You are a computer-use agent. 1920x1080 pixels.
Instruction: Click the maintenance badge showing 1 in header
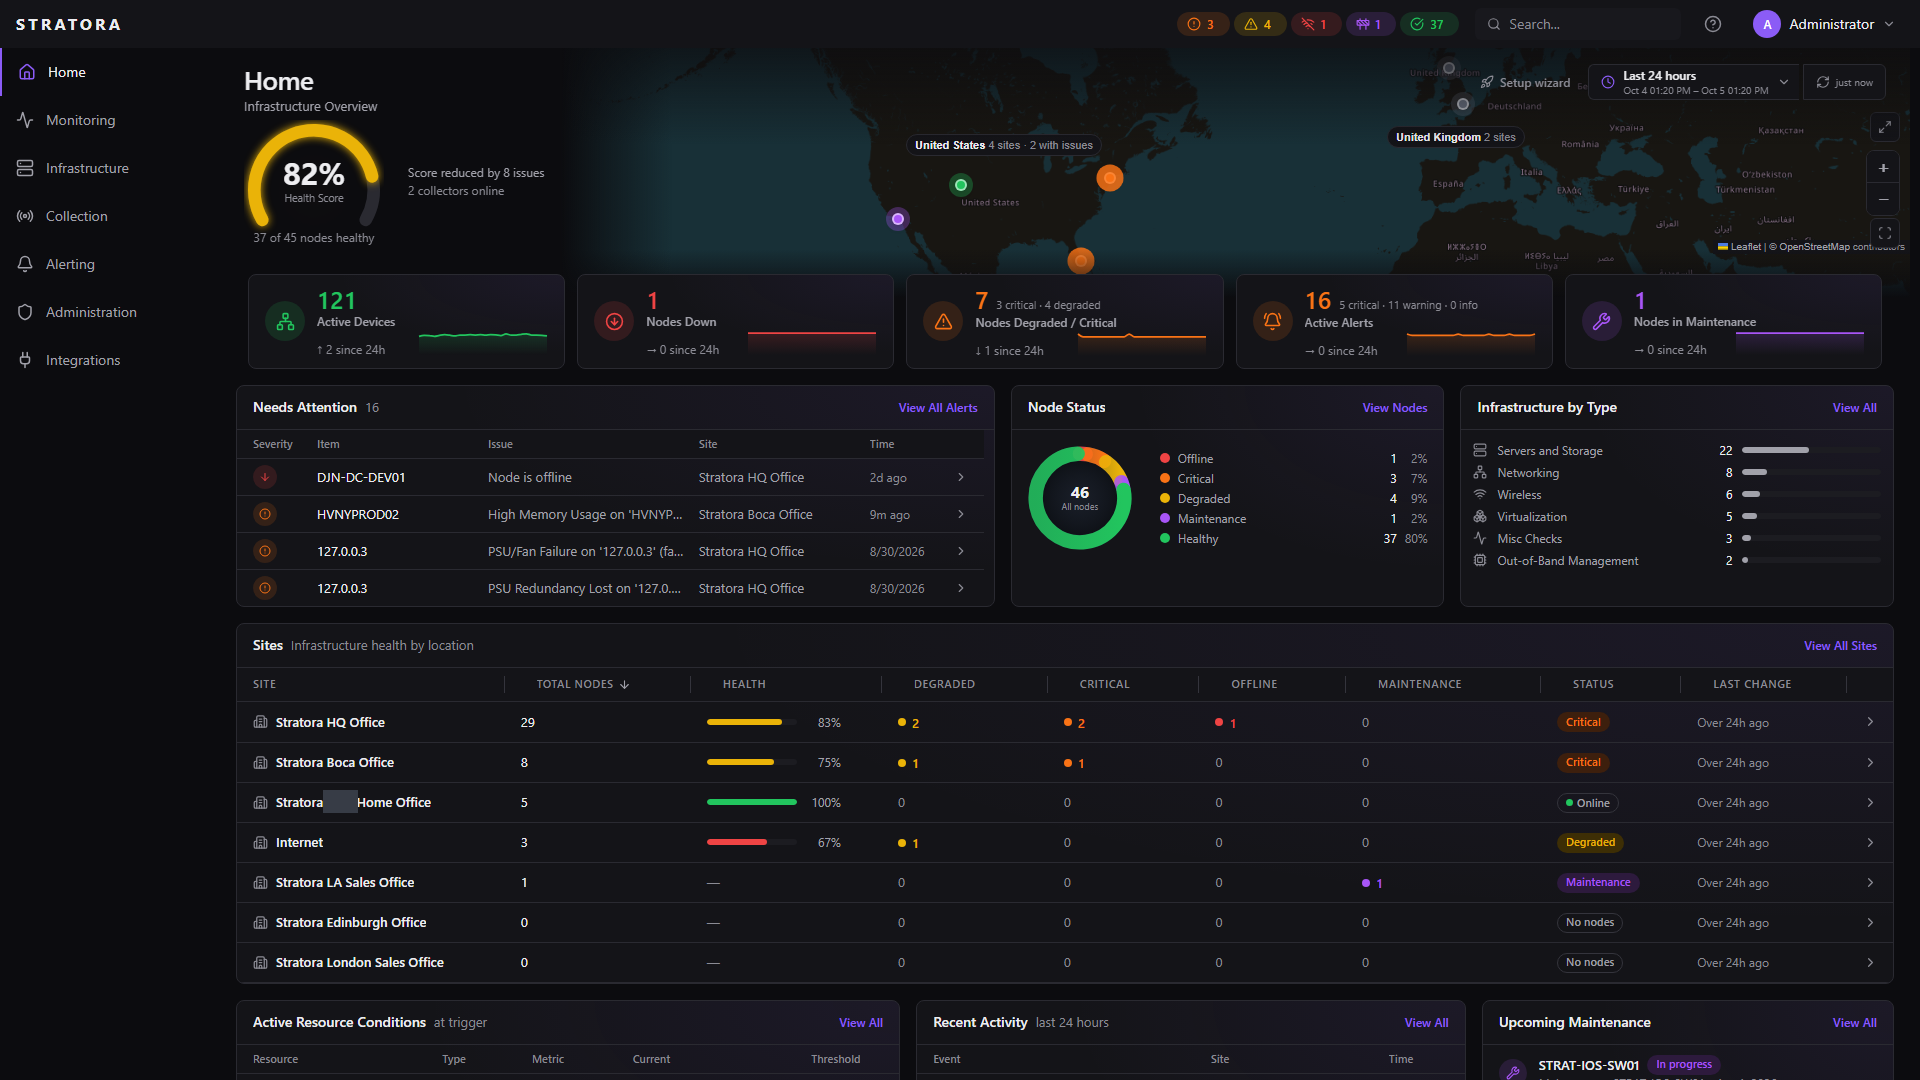pyautogui.click(x=1370, y=24)
